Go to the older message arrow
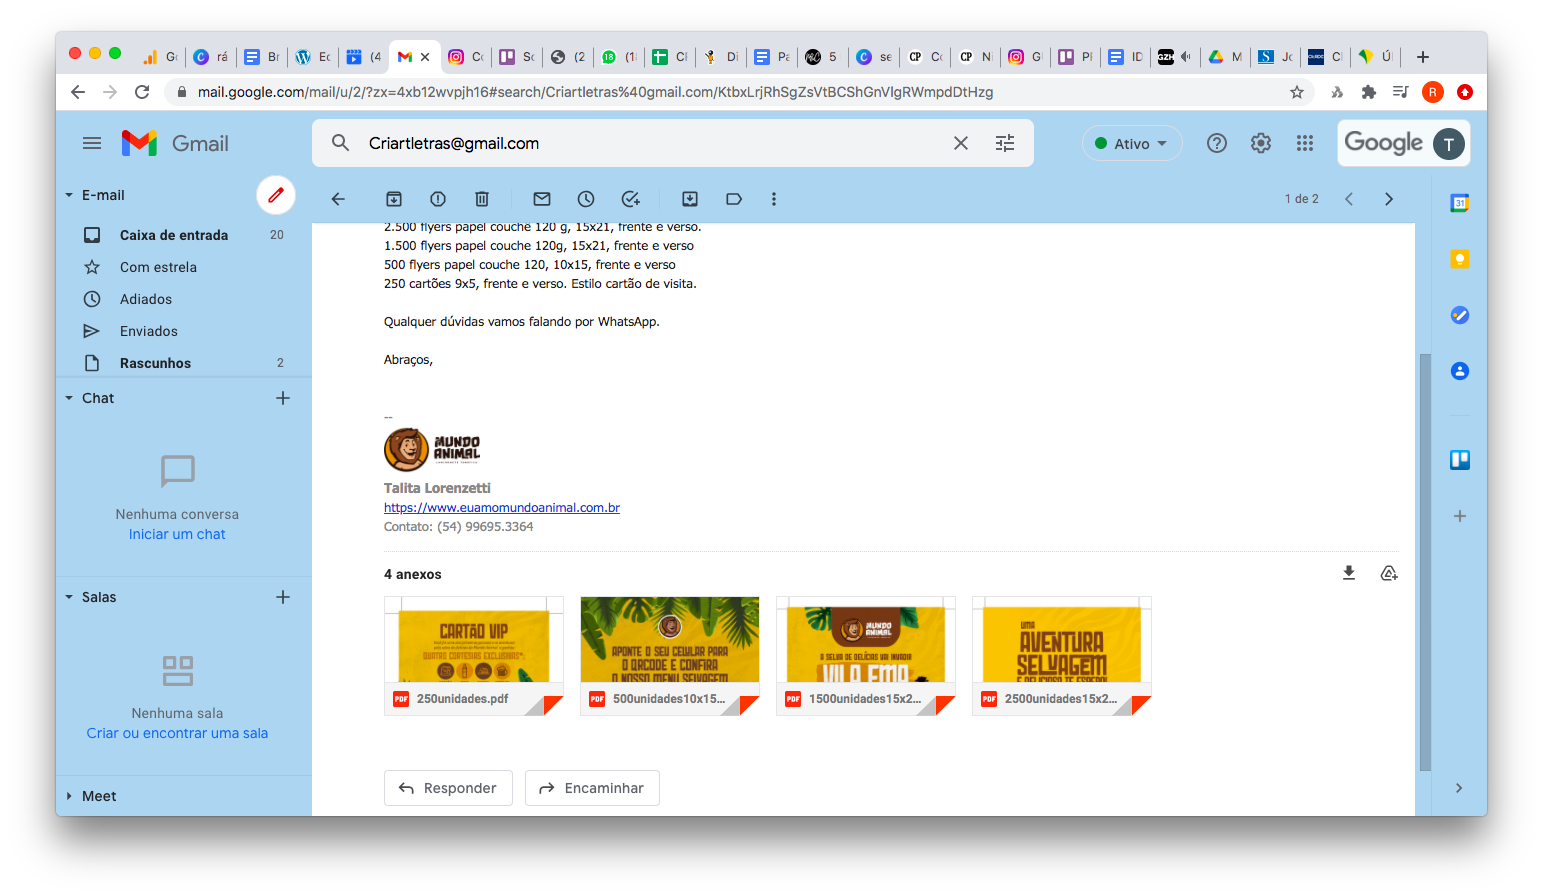This screenshot has width=1543, height=896. tap(1389, 199)
